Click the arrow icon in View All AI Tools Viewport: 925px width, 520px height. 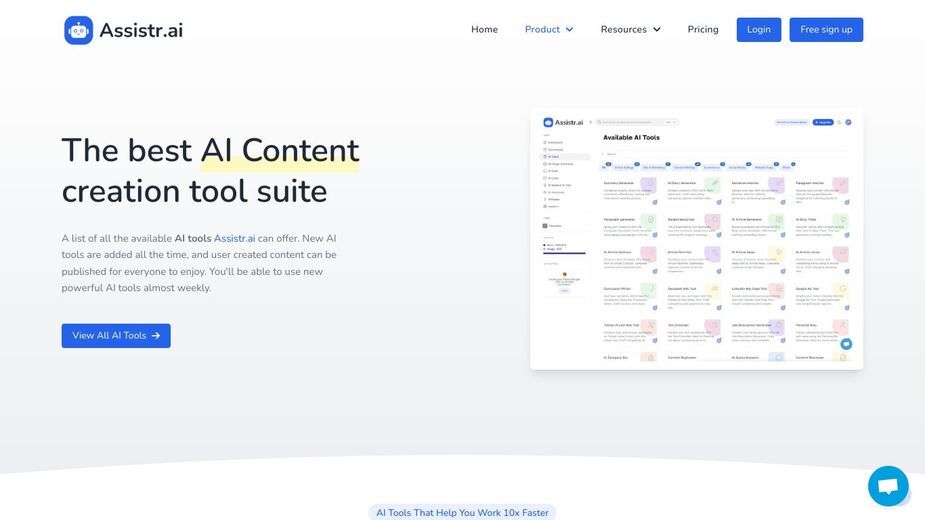pyautogui.click(x=156, y=335)
